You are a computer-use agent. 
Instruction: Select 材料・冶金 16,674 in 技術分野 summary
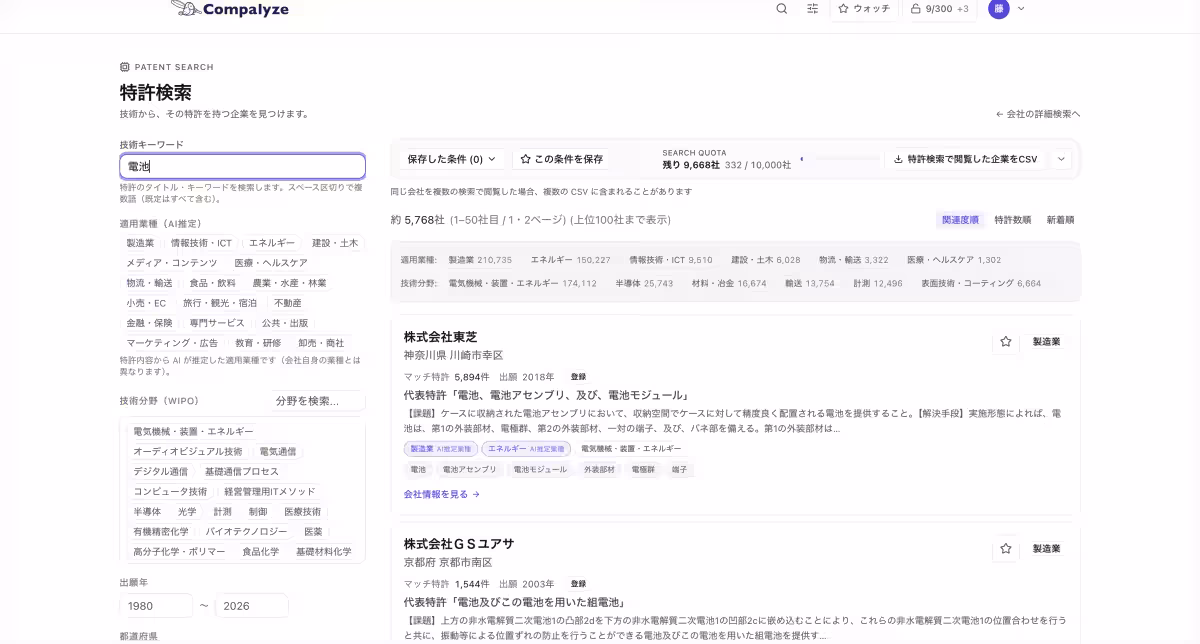click(x=729, y=283)
